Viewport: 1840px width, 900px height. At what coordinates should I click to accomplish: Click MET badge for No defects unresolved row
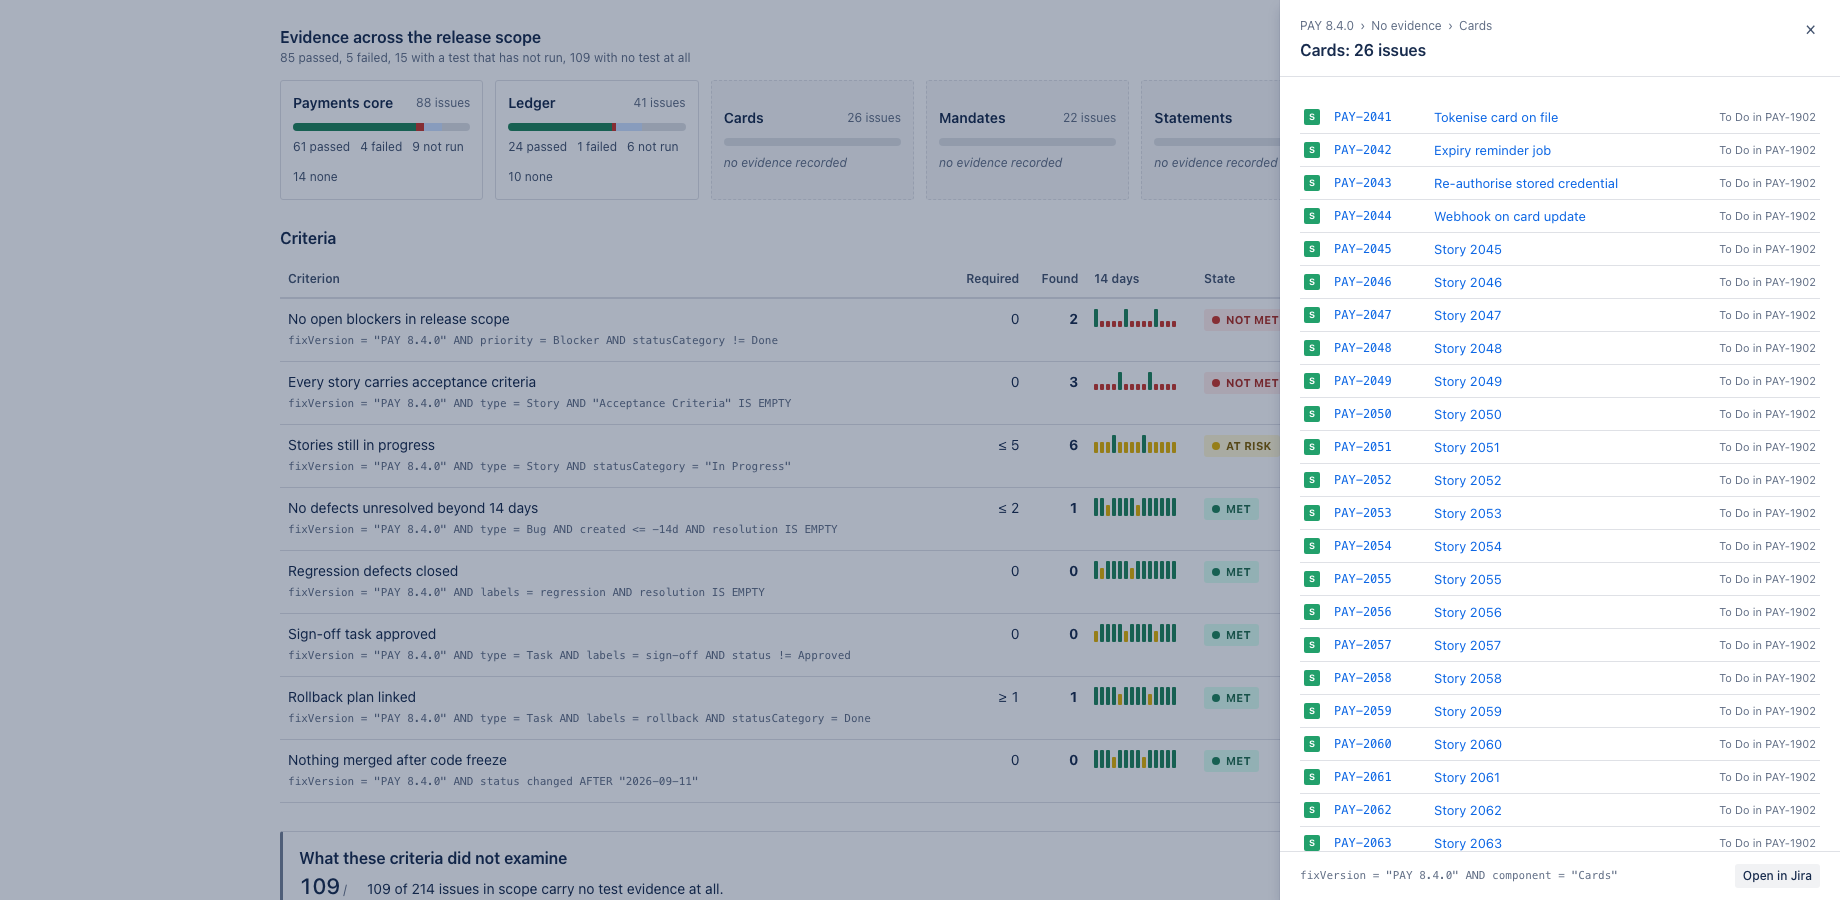click(x=1231, y=509)
